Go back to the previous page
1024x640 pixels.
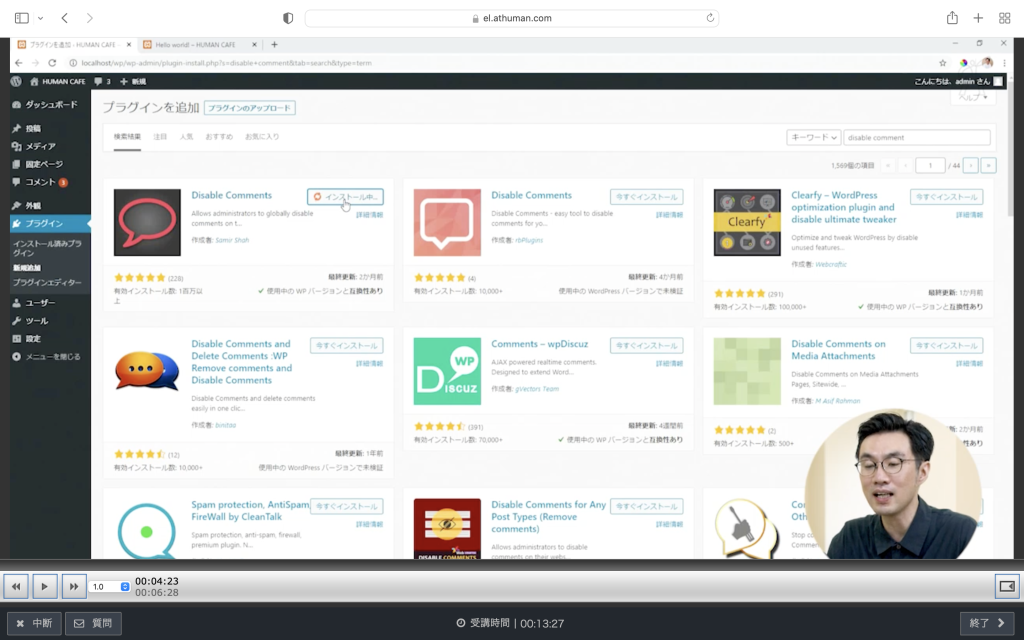click(x=65, y=18)
